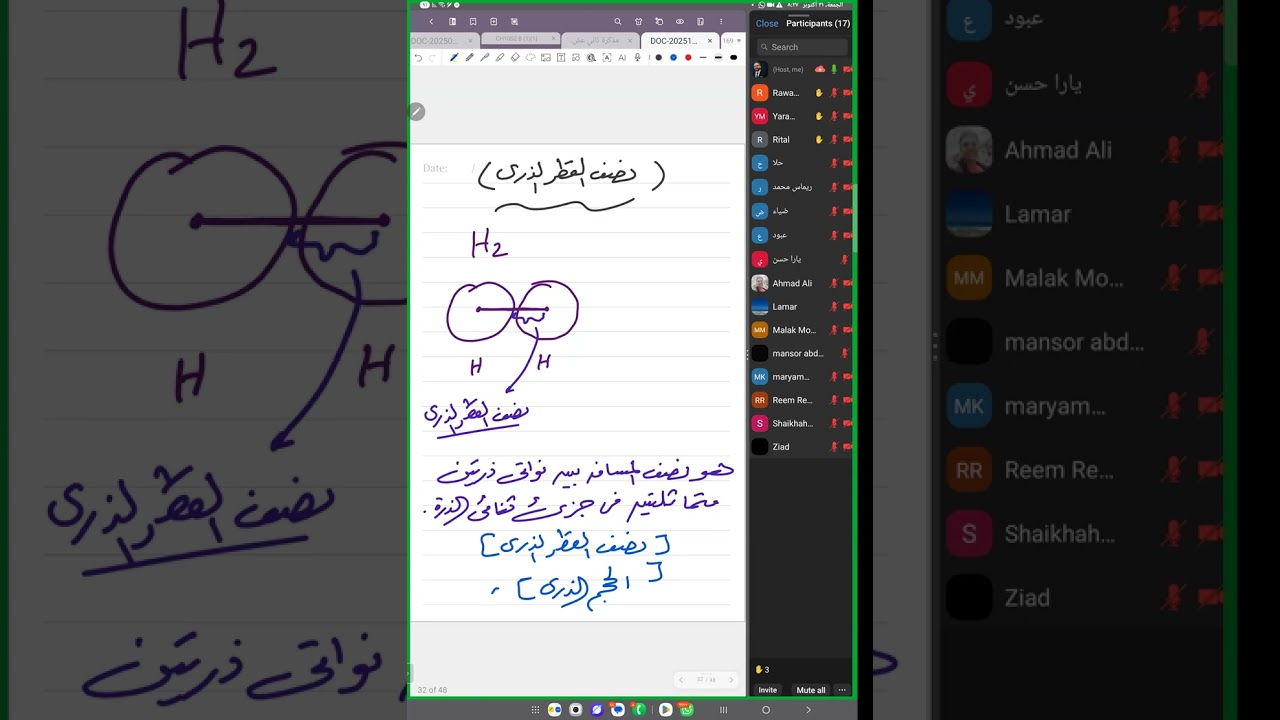Select the eraser tool
Viewport: 1280px width, 720px height.
(x=515, y=58)
